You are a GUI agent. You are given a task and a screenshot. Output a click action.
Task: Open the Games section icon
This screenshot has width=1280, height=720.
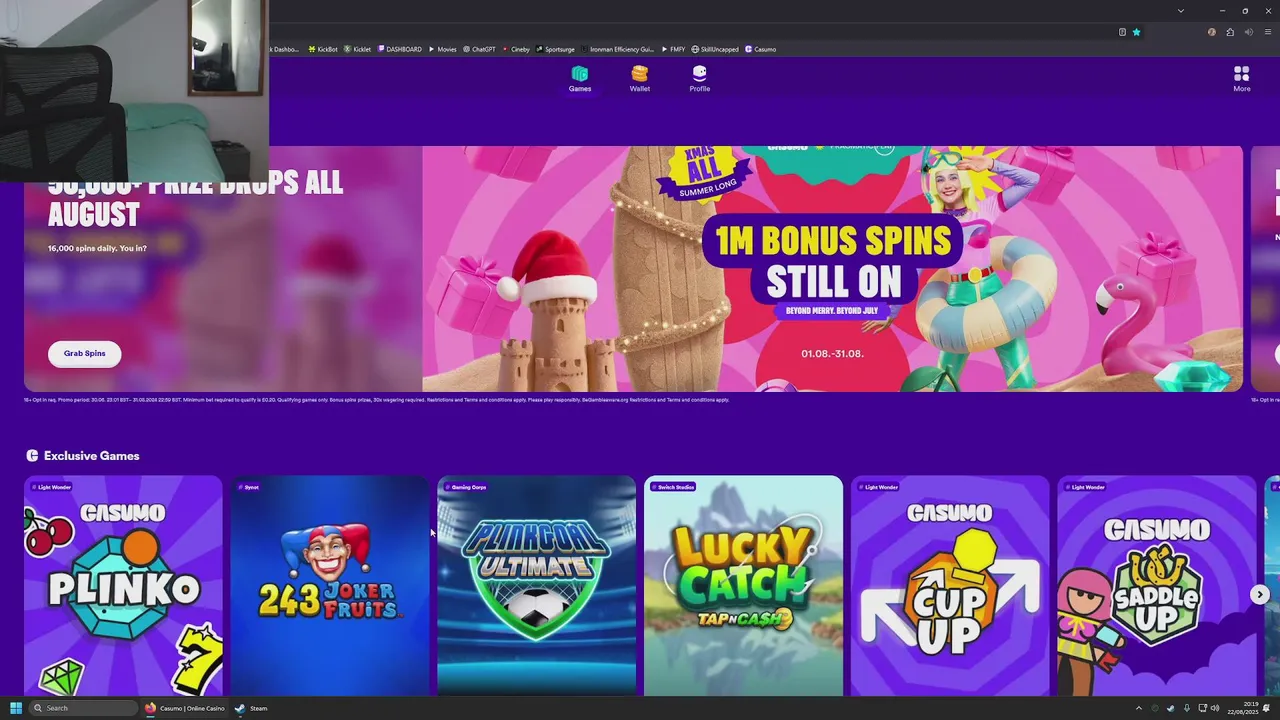pos(580,79)
